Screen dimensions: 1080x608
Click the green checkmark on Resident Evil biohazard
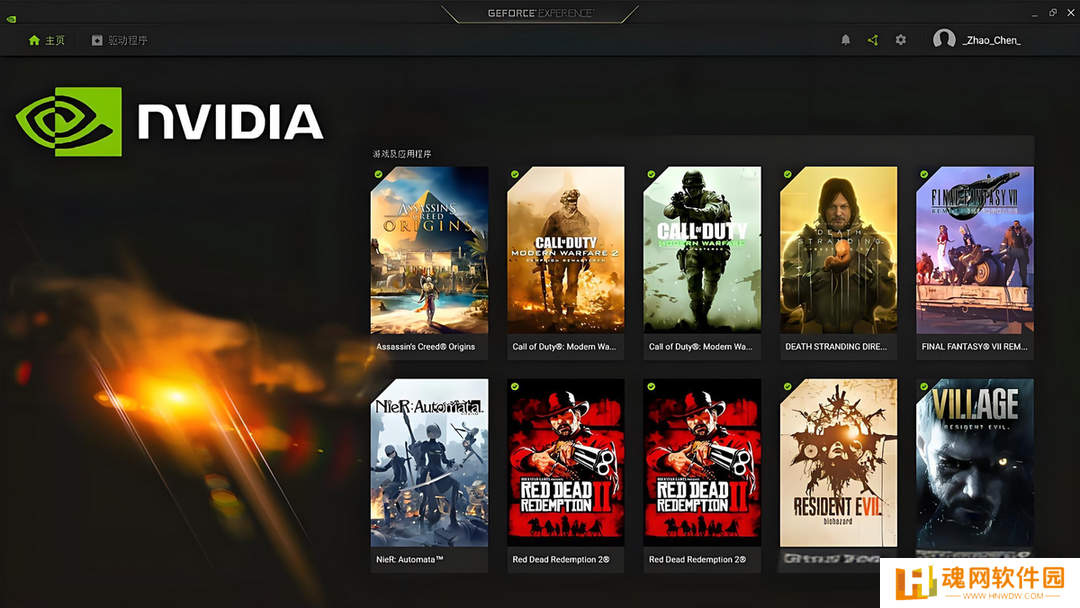pyautogui.click(x=787, y=386)
